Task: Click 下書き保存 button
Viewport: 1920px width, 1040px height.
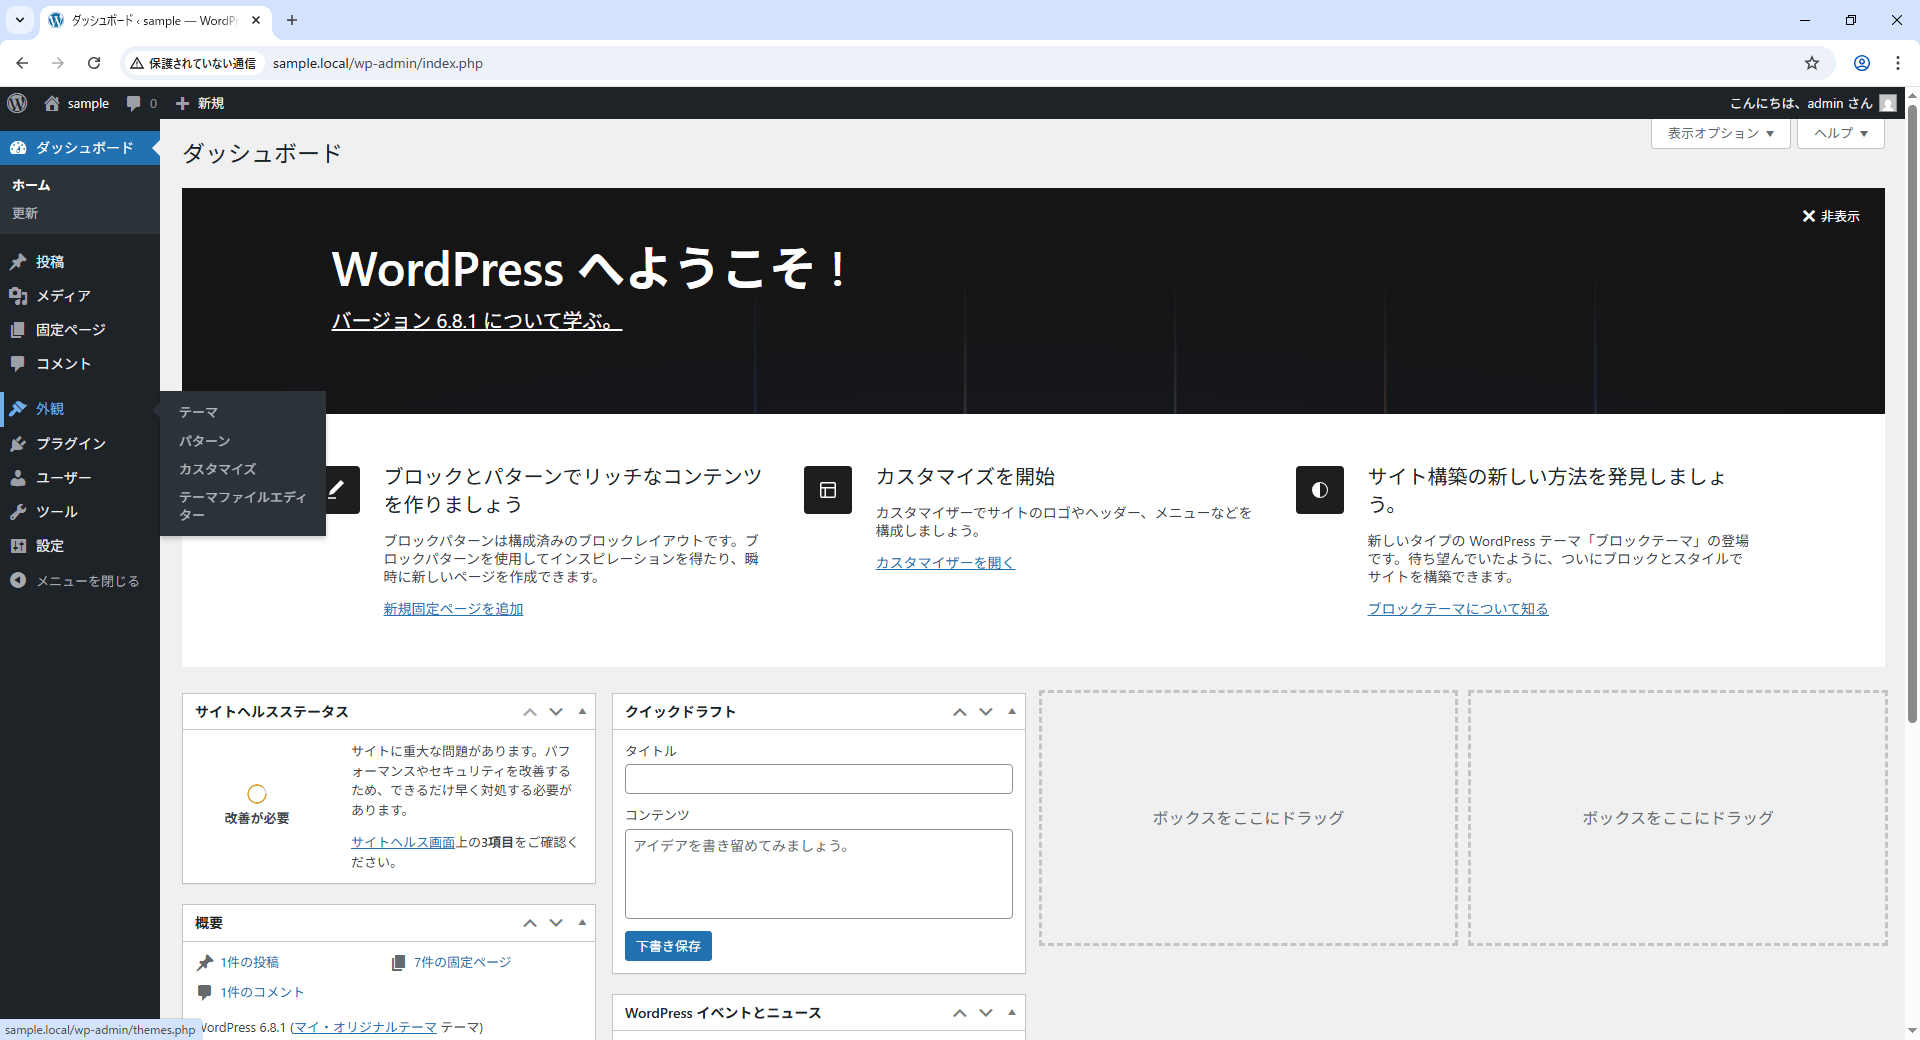Action: [668, 946]
